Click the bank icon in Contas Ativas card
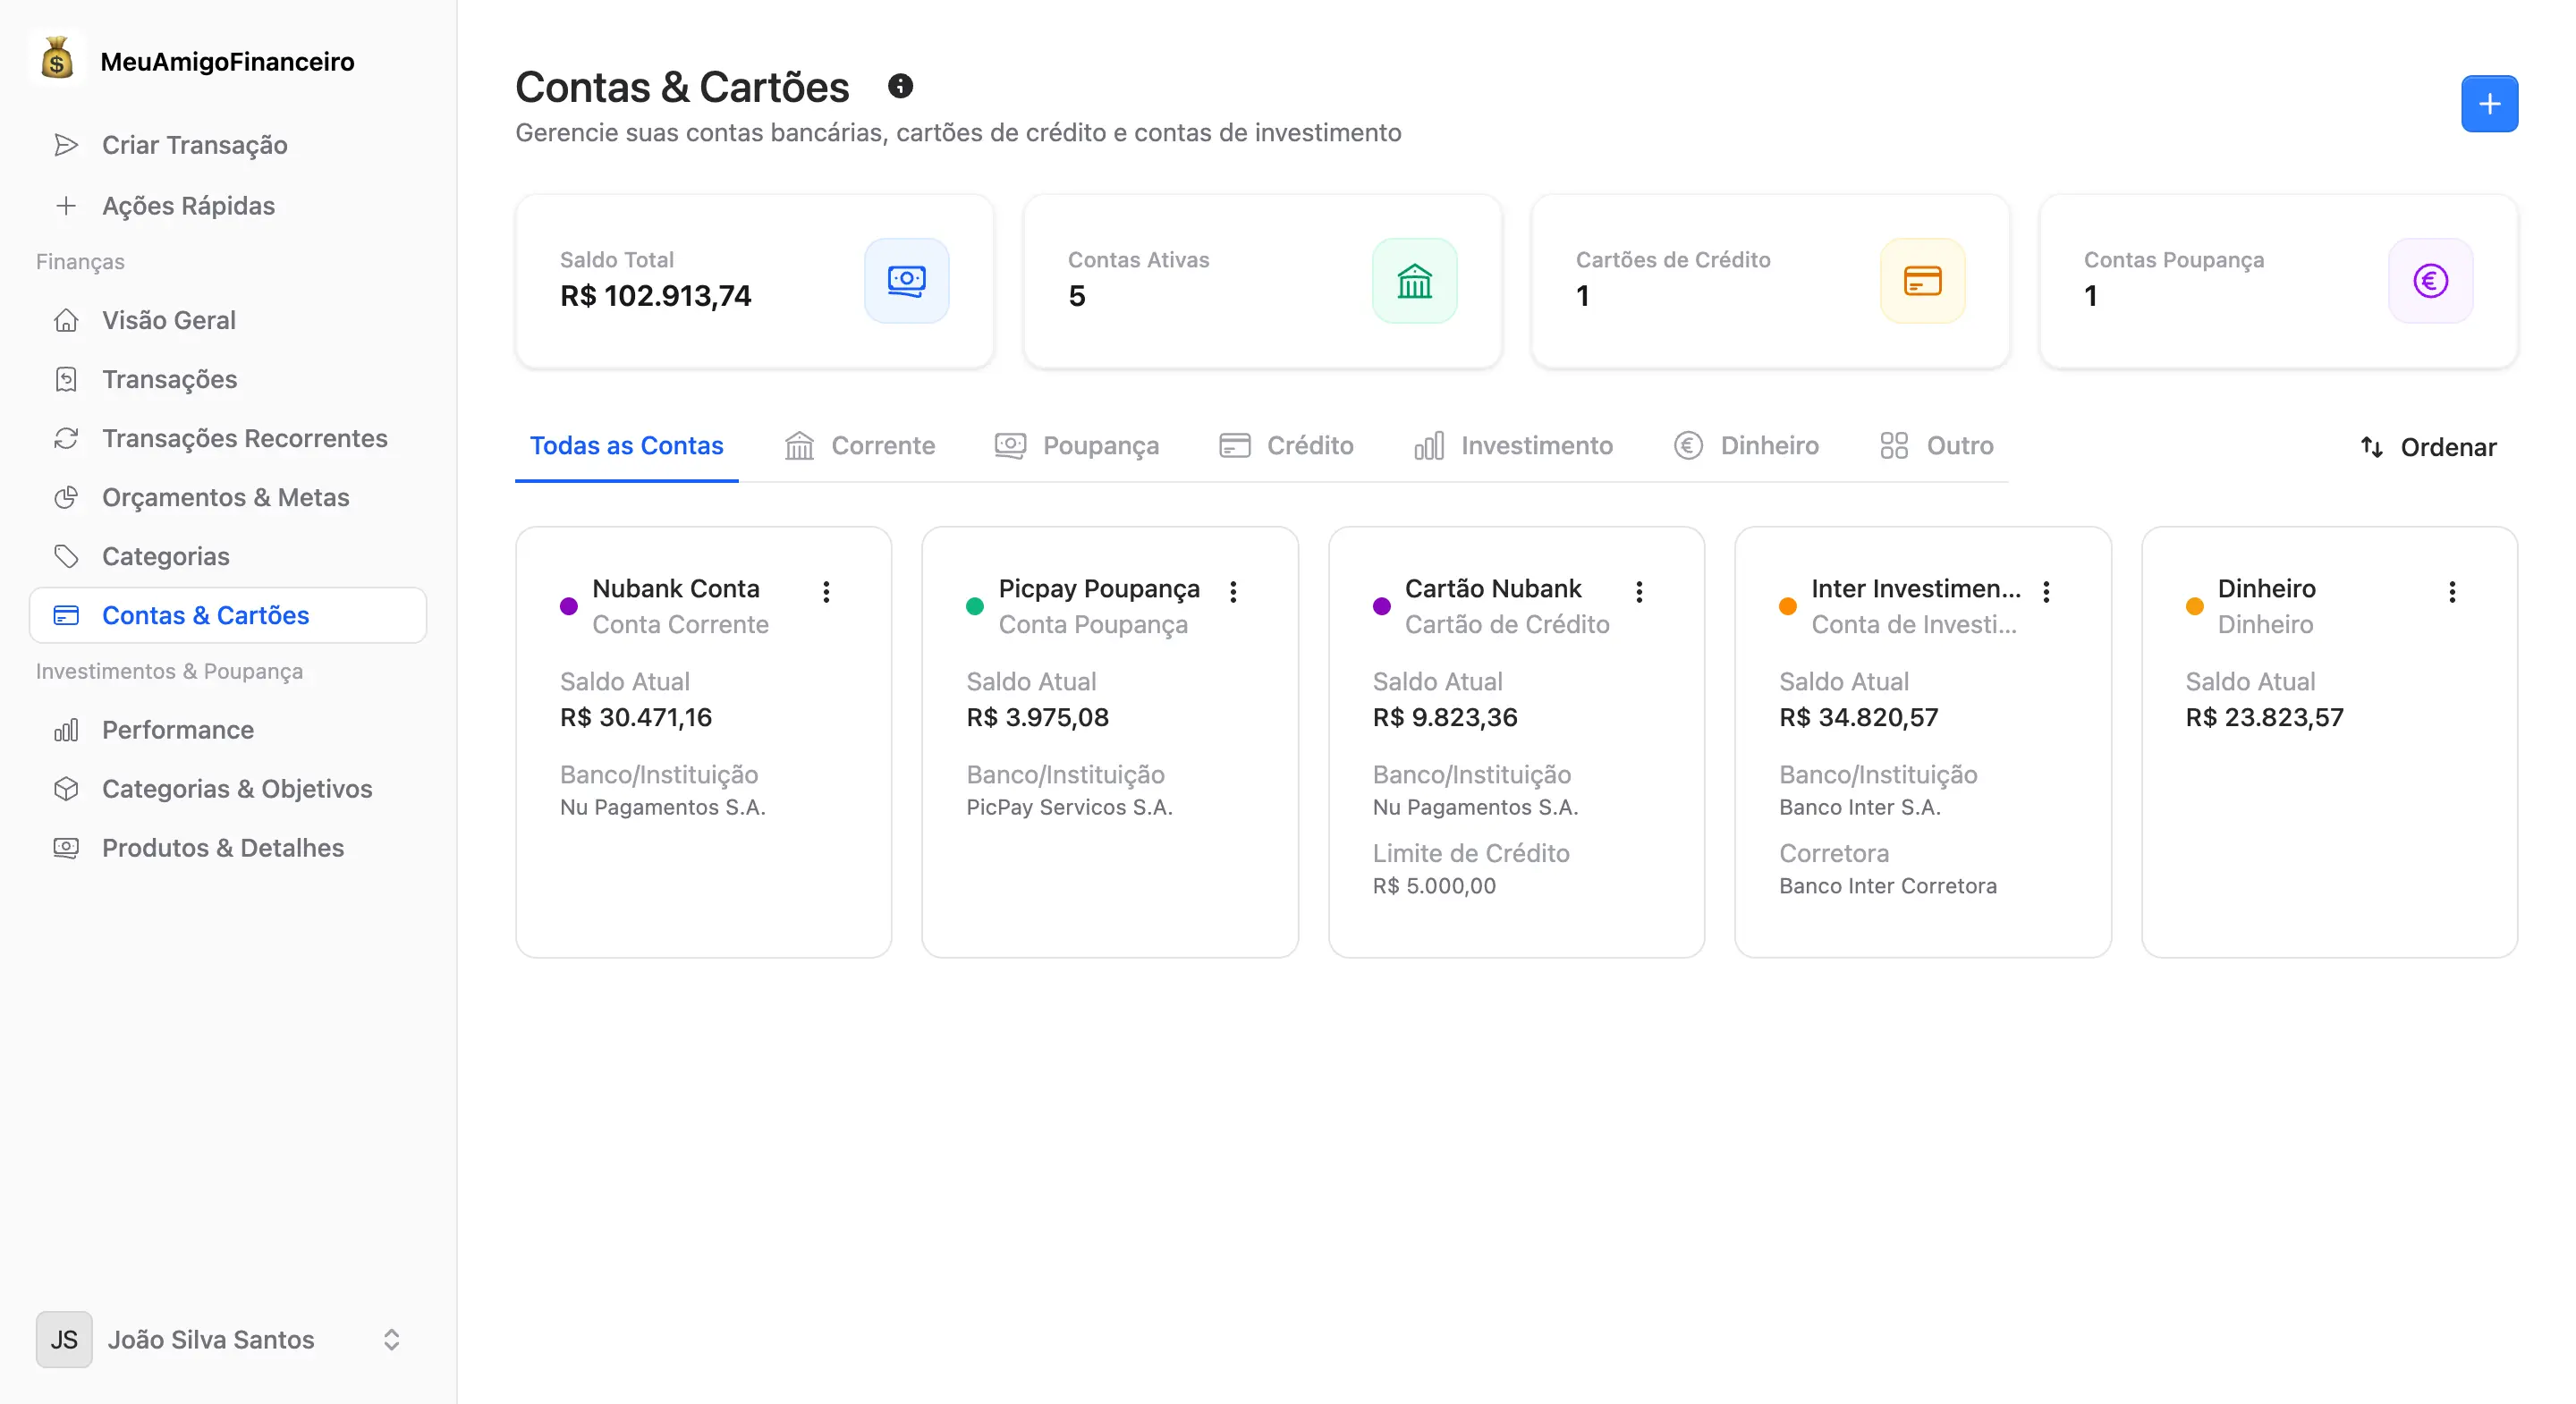 1414,281
